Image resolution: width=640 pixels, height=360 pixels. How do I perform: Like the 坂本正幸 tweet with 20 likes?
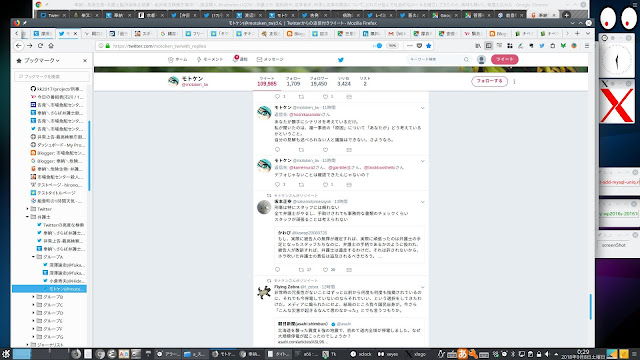(325, 270)
